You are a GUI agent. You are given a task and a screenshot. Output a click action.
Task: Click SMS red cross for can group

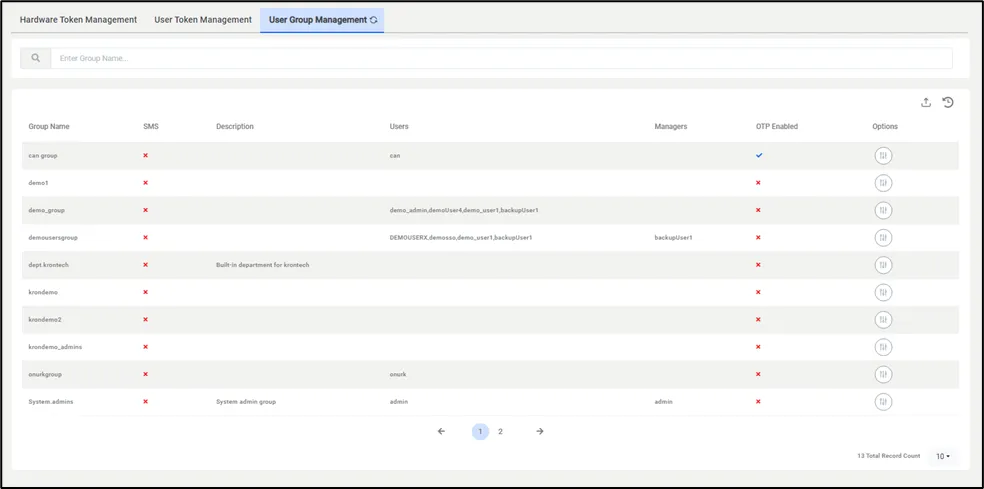[146, 155]
